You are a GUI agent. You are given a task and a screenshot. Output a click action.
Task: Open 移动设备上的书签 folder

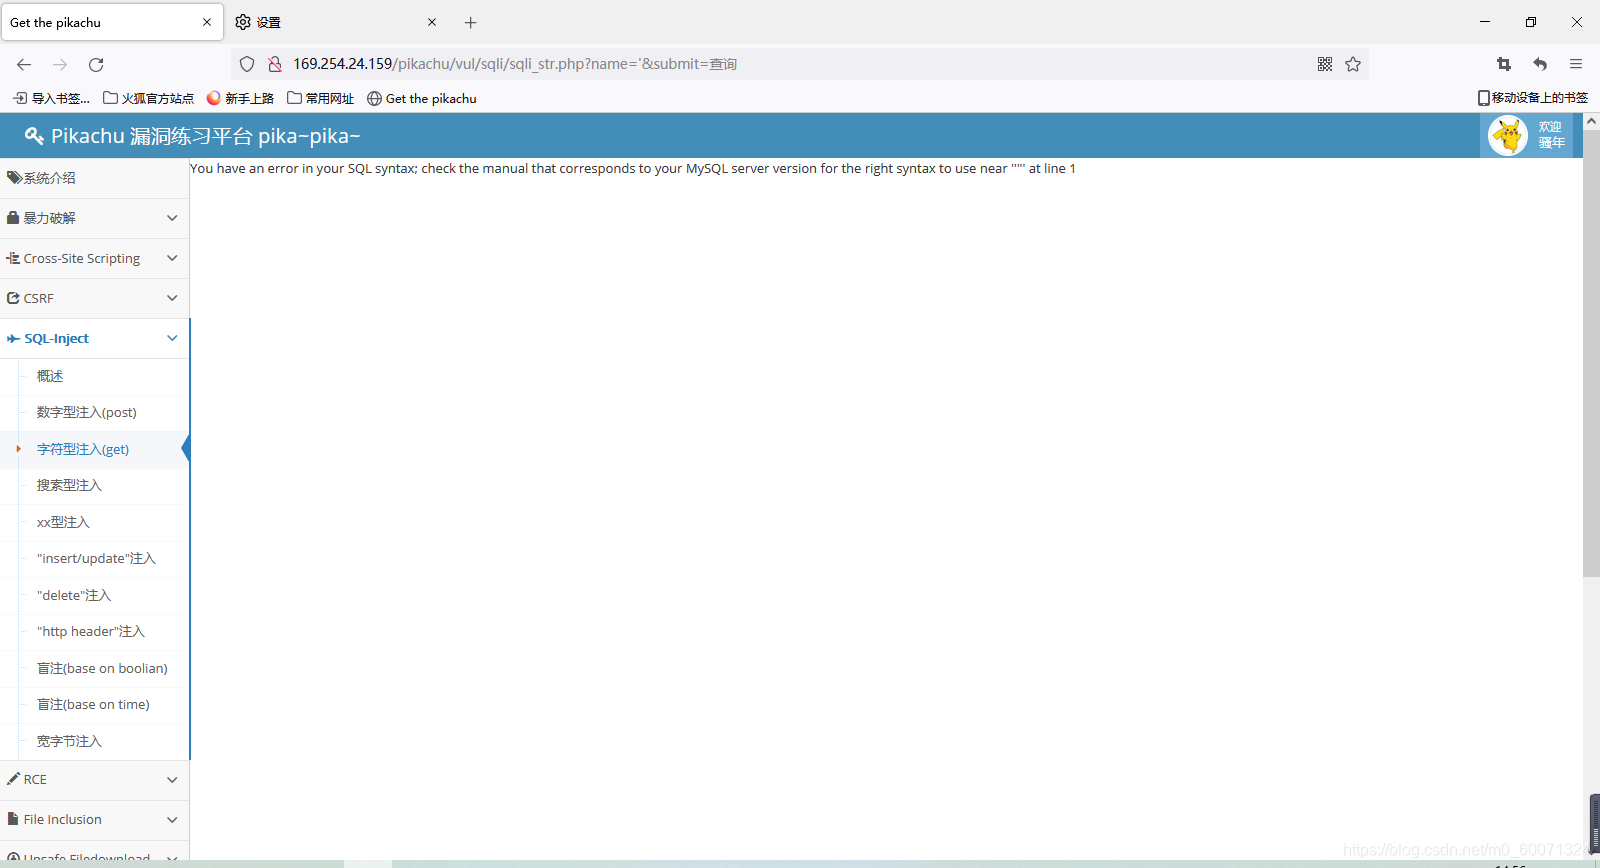click(x=1532, y=98)
